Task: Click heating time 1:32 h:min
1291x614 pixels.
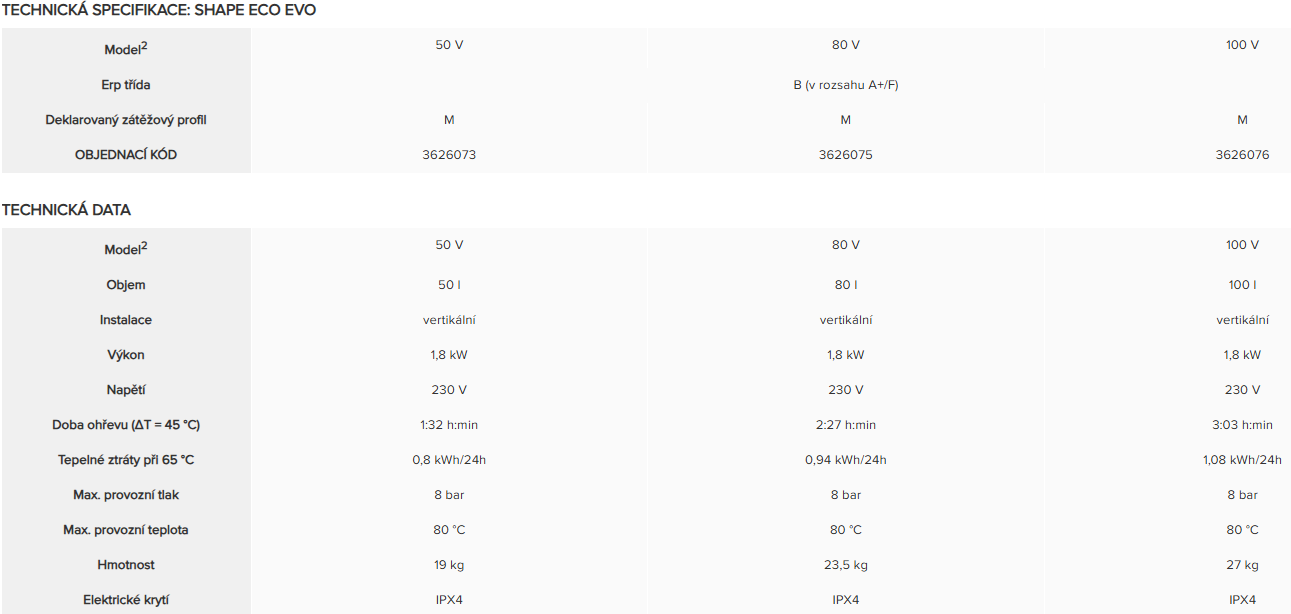Action: pos(449,425)
